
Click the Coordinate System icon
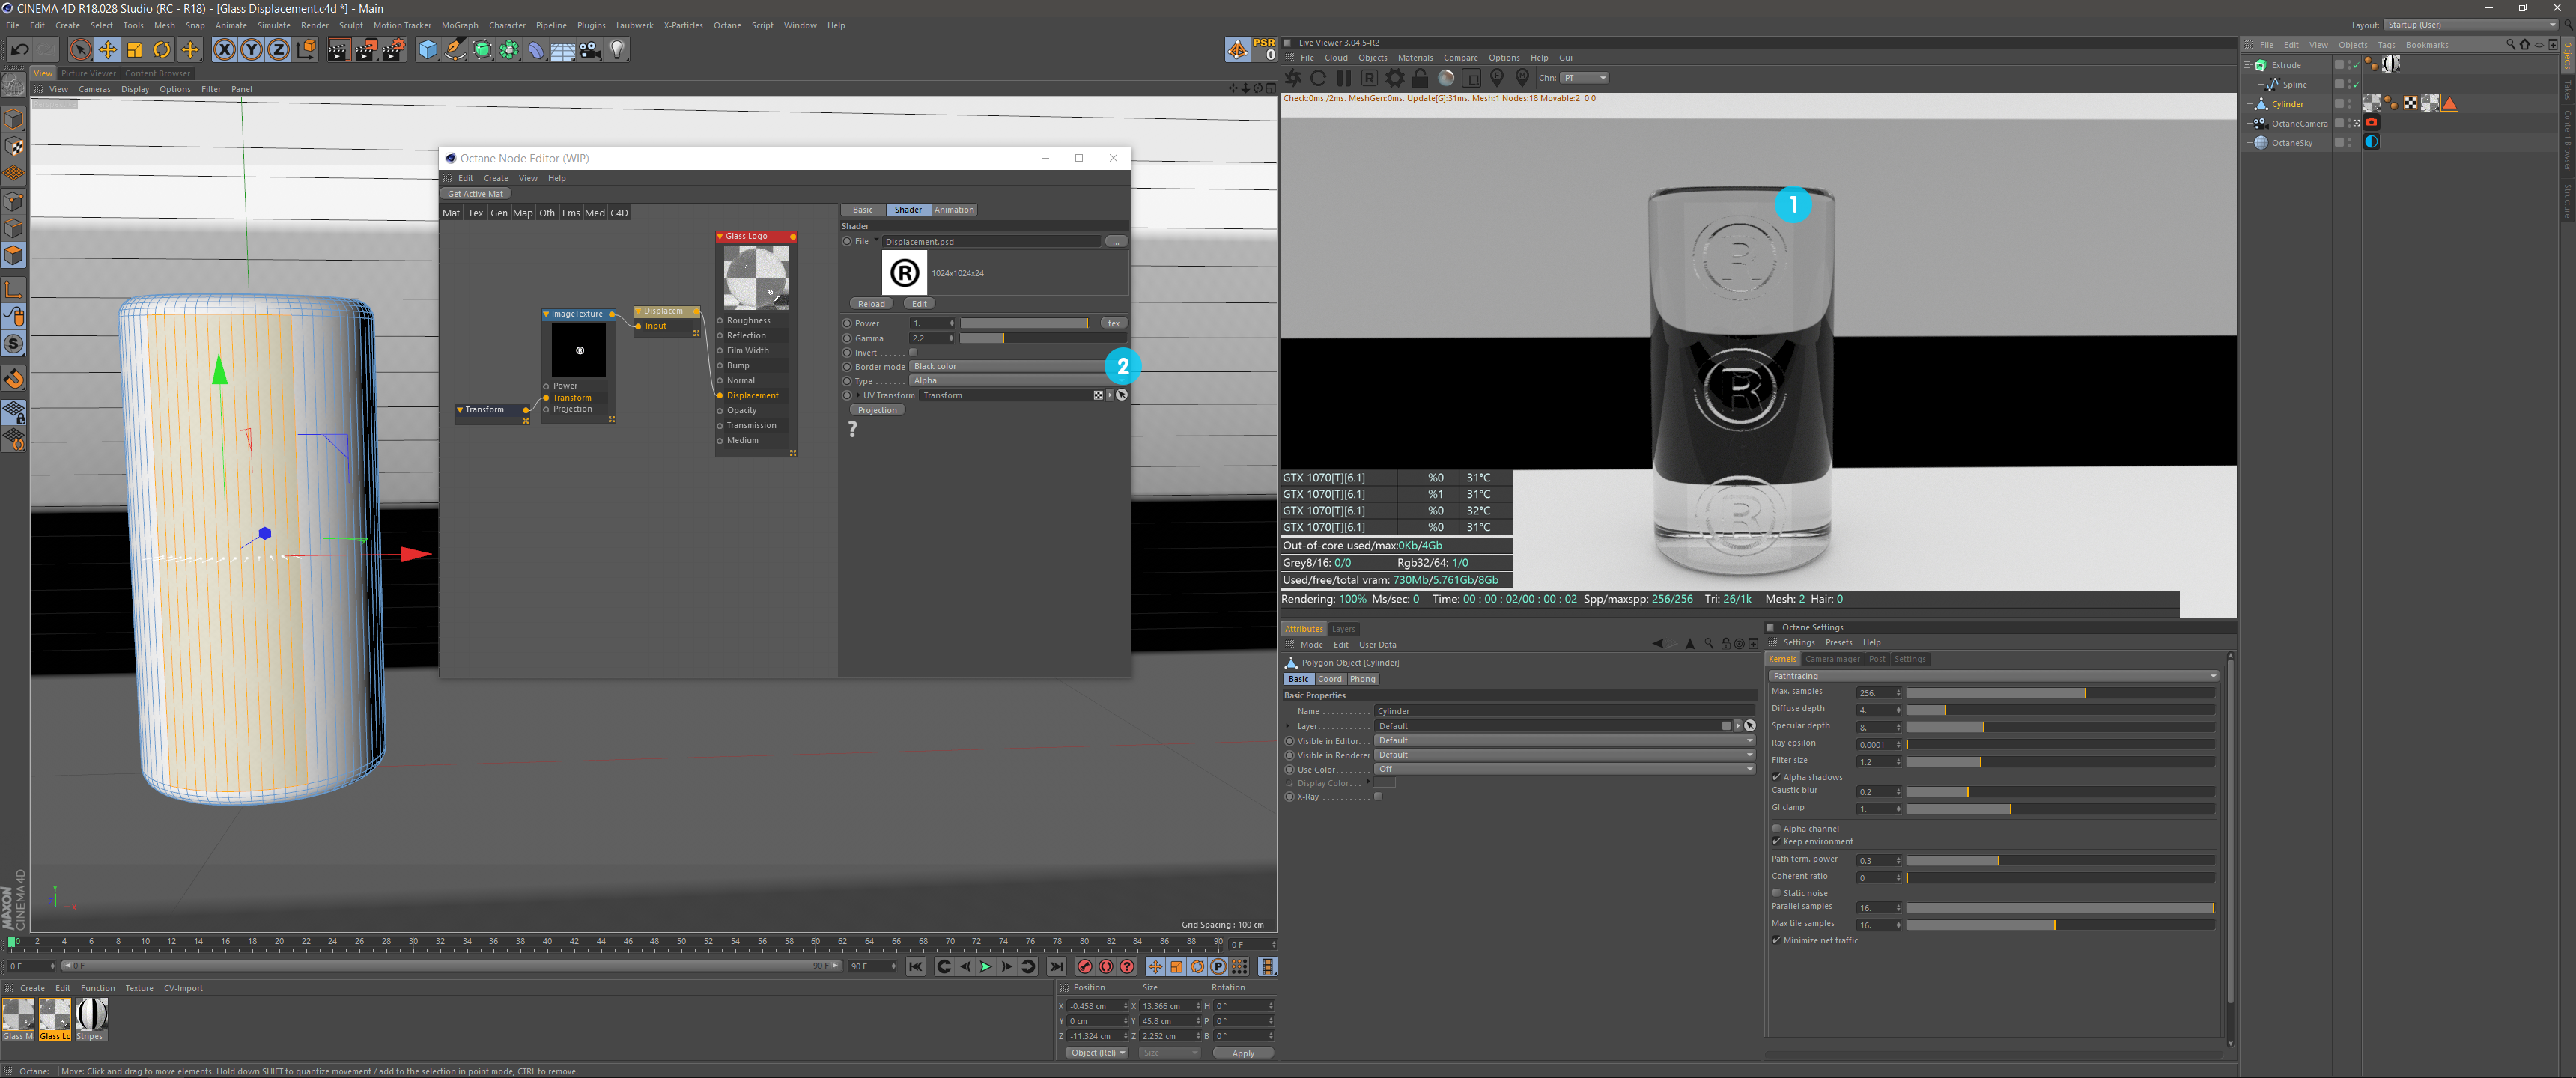coord(306,49)
